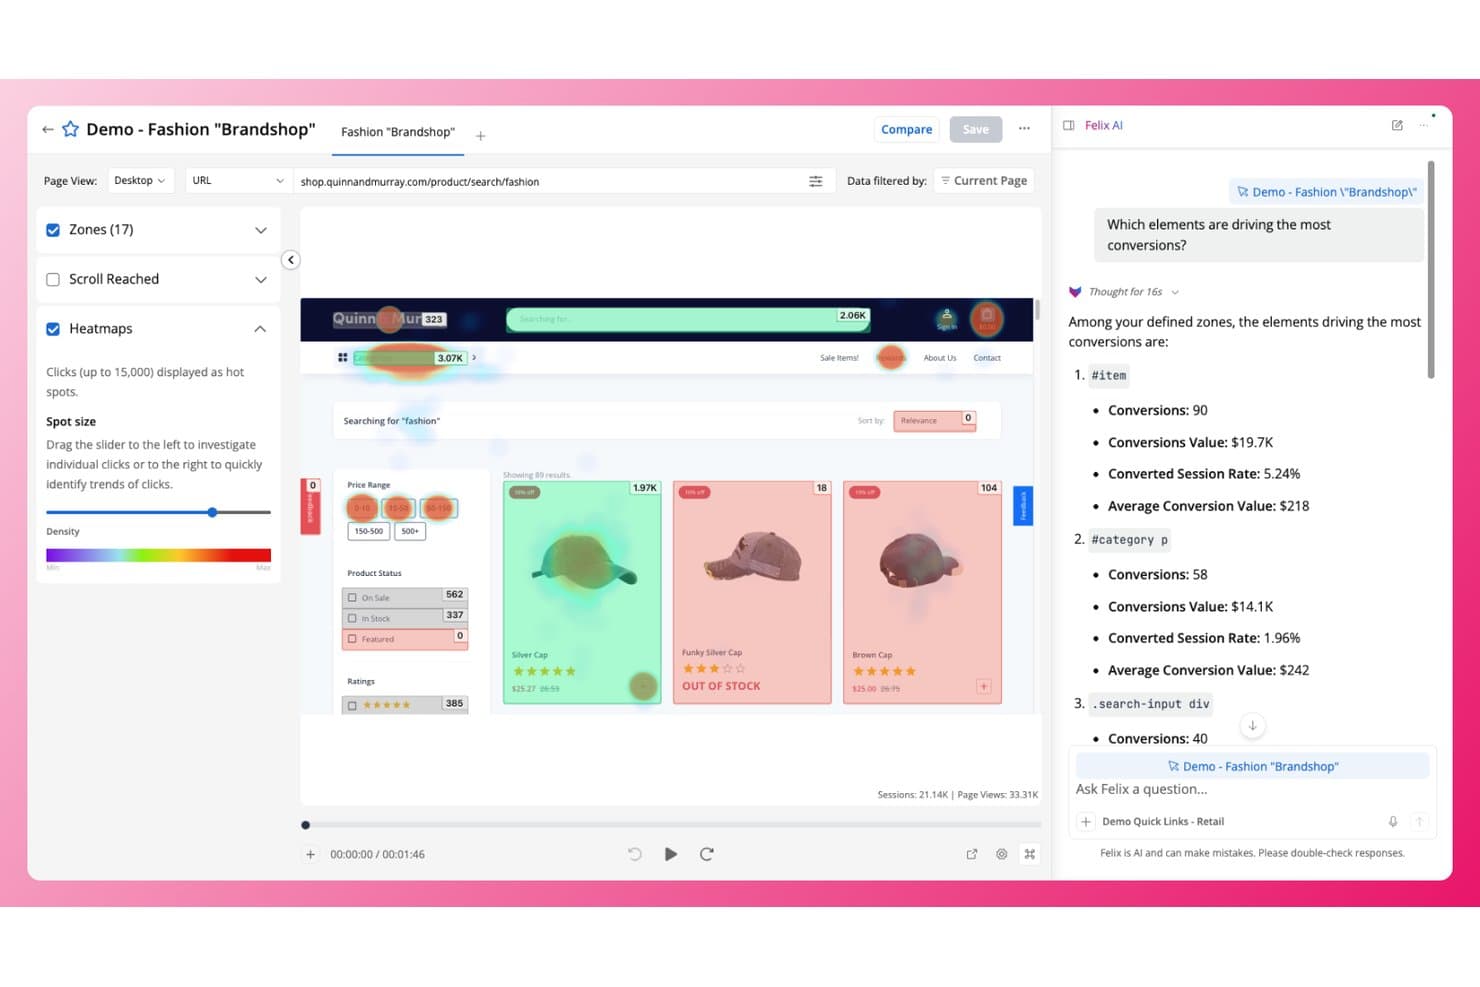Screen dimensions: 1480x987
Task: Open the Current Page data filter
Action: tap(983, 181)
